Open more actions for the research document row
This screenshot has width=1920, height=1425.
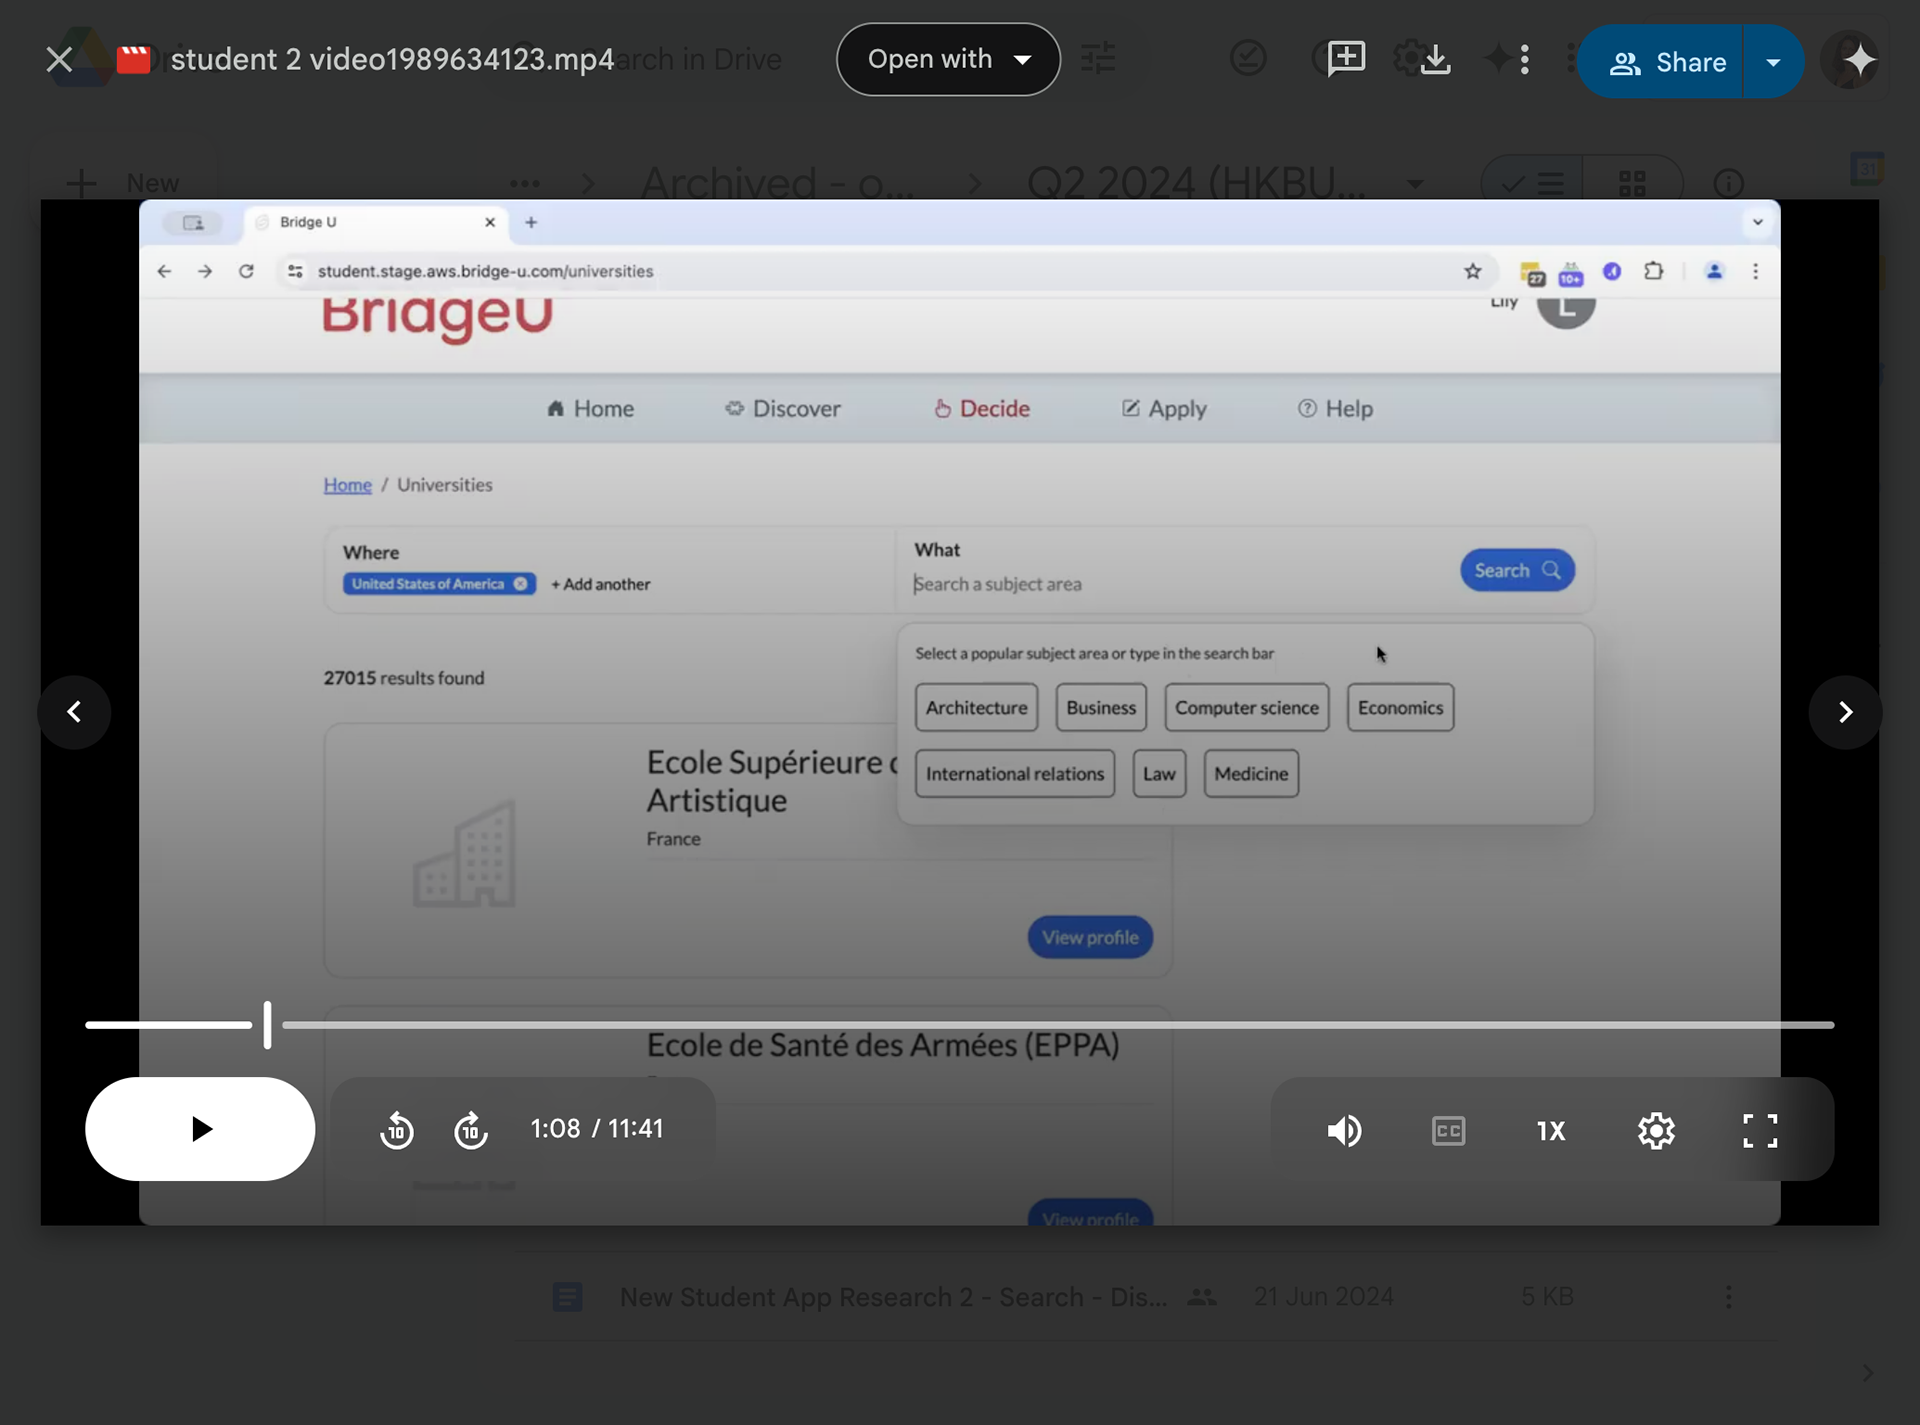coord(1728,1297)
